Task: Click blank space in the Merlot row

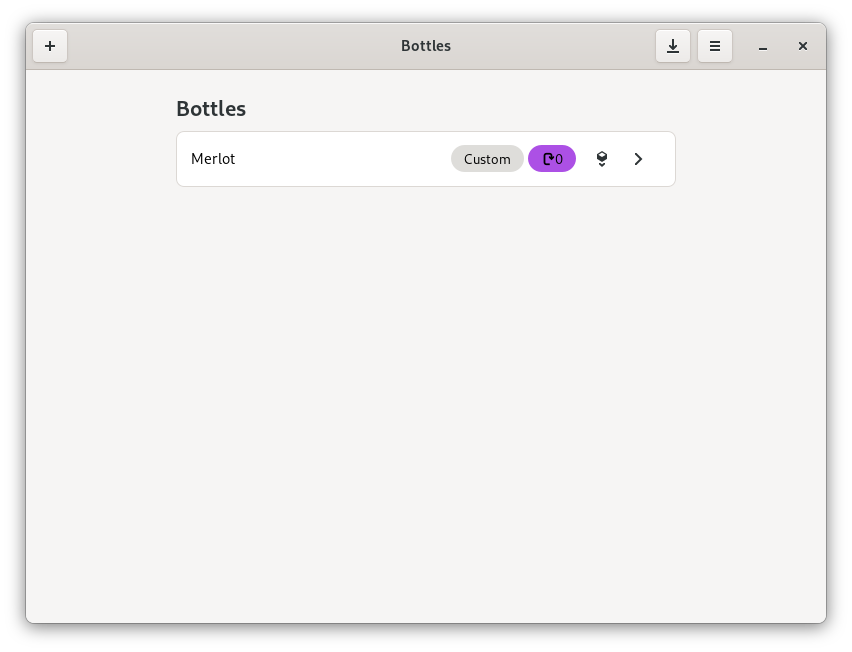Action: (x=340, y=159)
